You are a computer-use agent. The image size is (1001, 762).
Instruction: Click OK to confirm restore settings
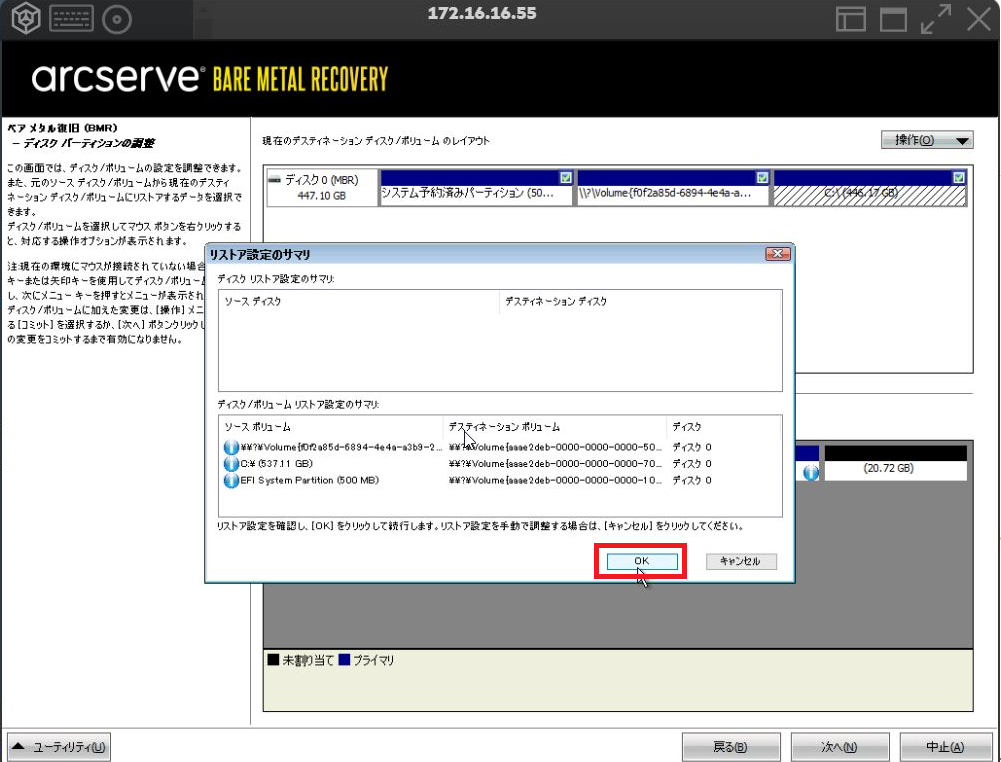point(641,561)
